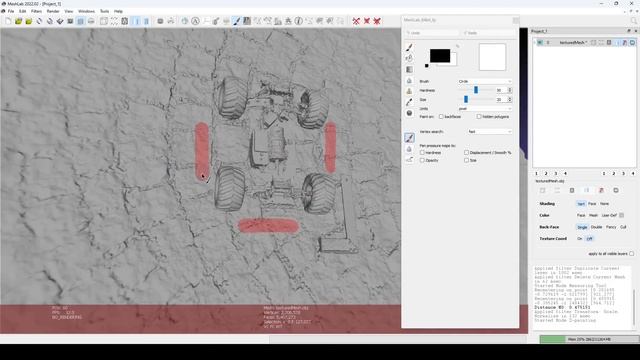Set Color mode to Mesh
Viewport: 640px width, 360px height.
[x=593, y=216]
